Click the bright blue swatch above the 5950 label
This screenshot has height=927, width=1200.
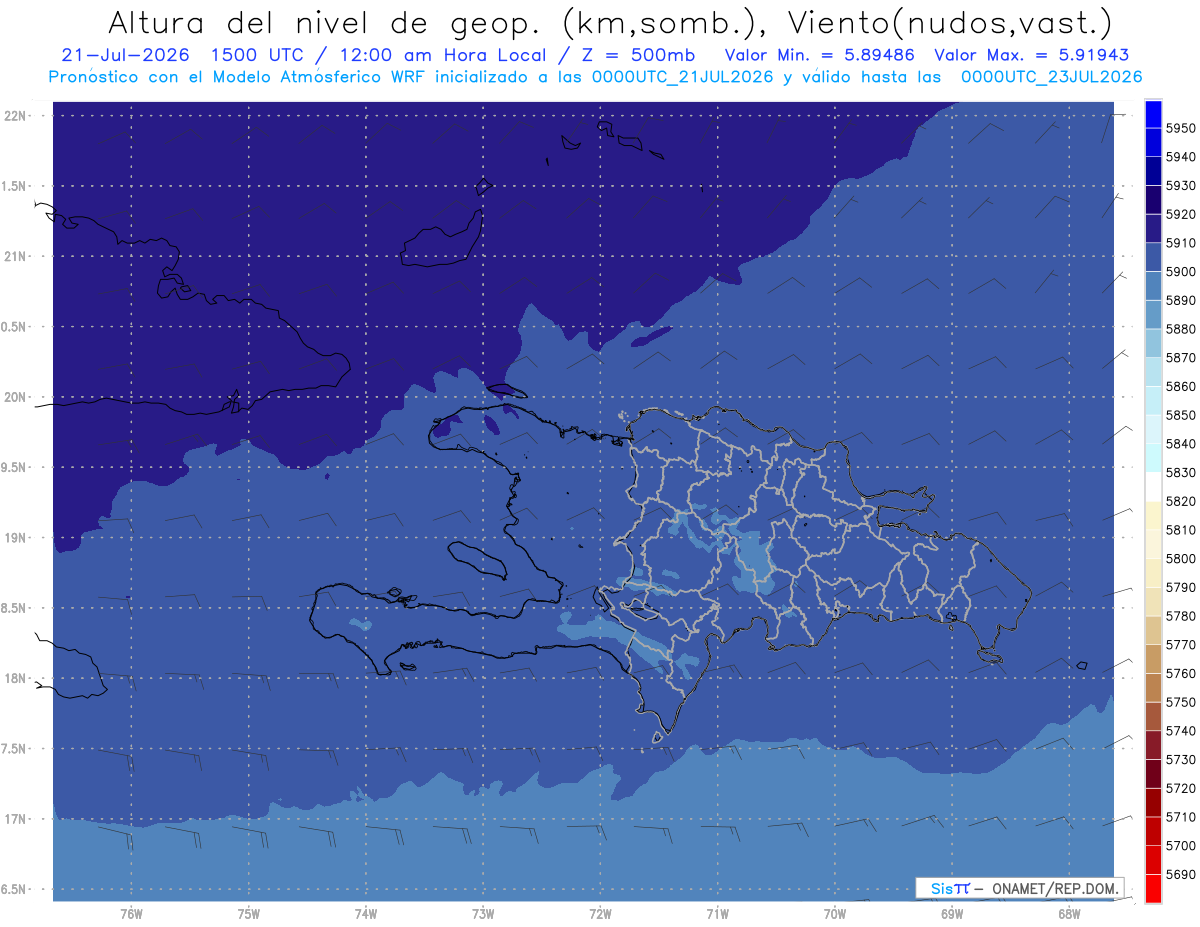1153,113
